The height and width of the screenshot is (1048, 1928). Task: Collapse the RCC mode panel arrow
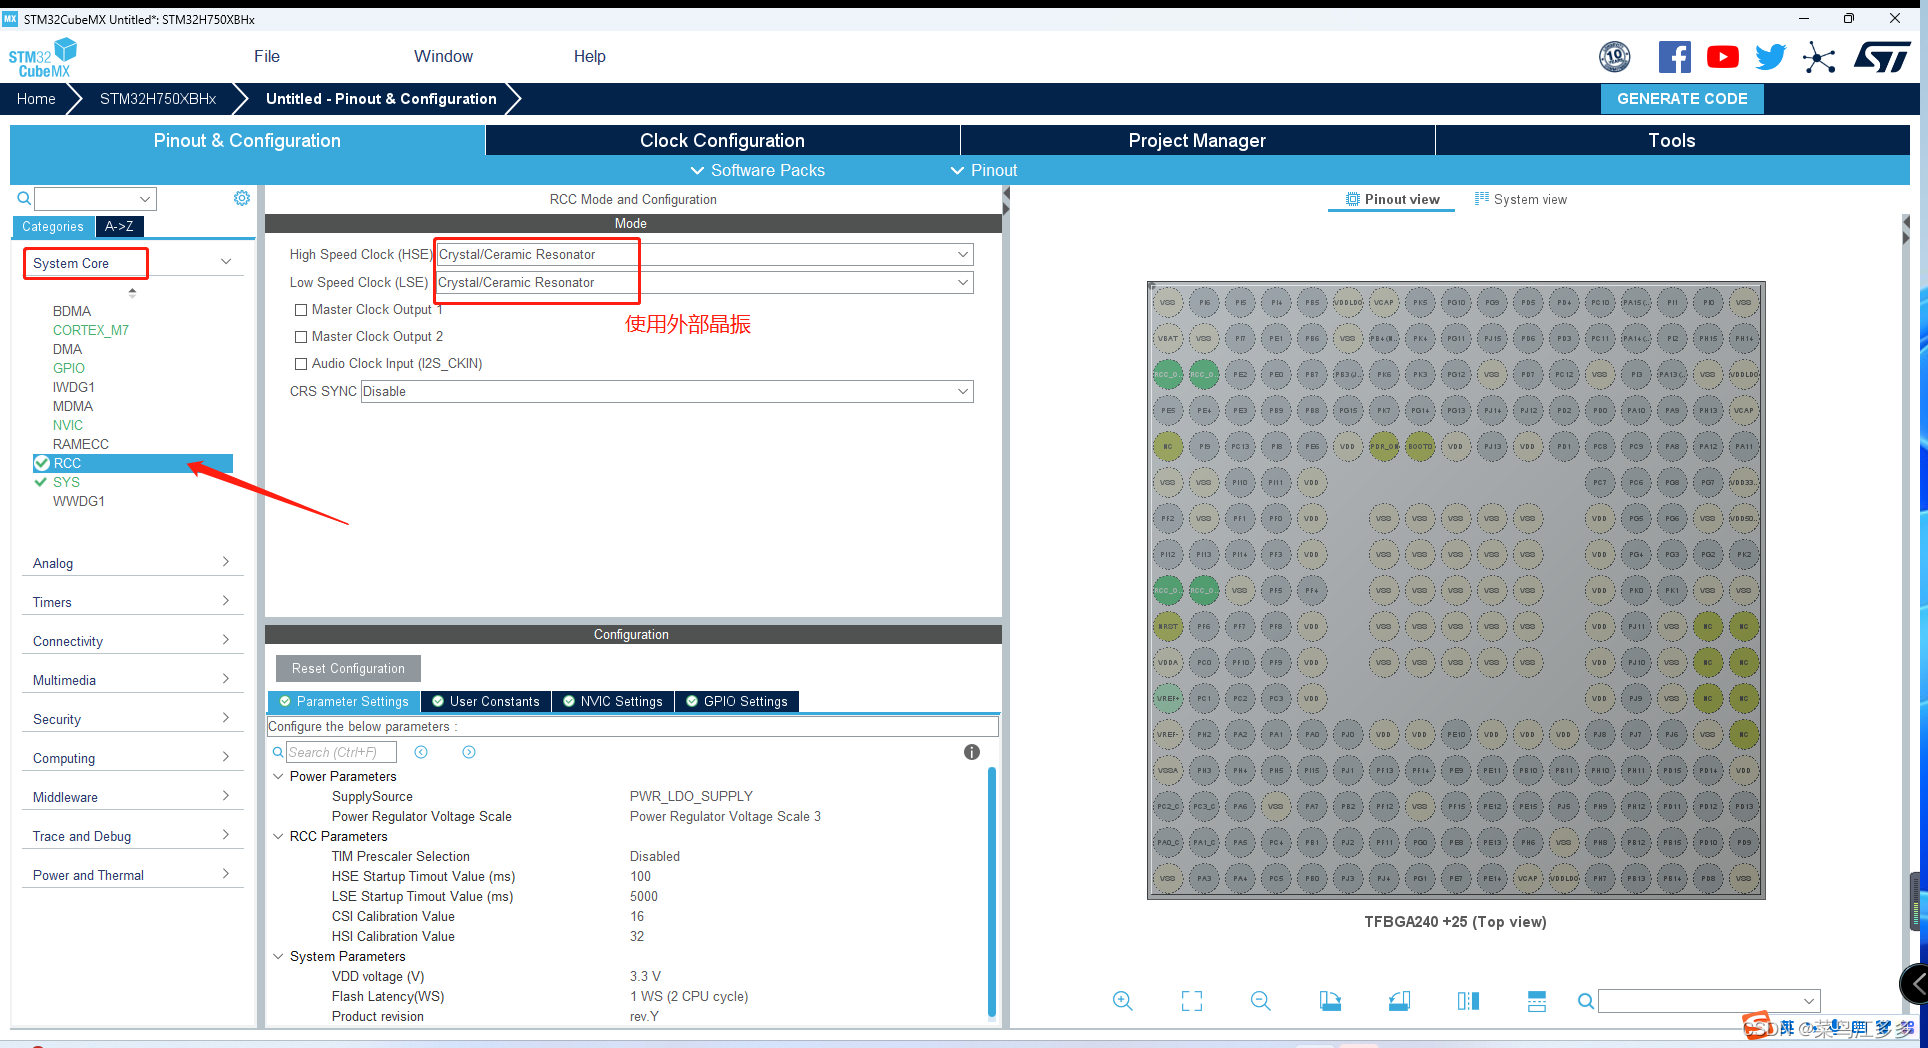point(1006,200)
